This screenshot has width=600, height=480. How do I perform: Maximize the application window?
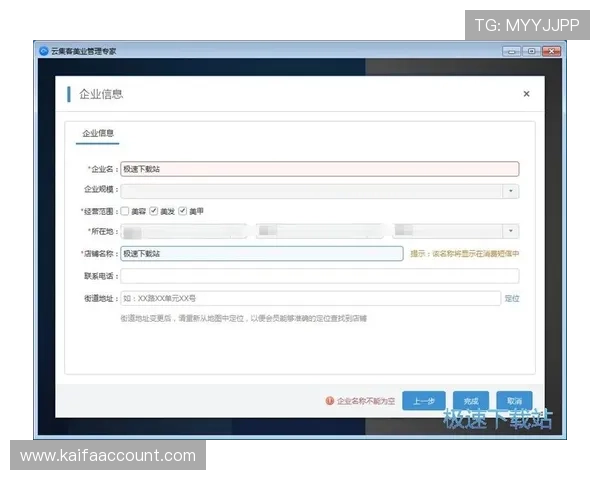point(531,51)
